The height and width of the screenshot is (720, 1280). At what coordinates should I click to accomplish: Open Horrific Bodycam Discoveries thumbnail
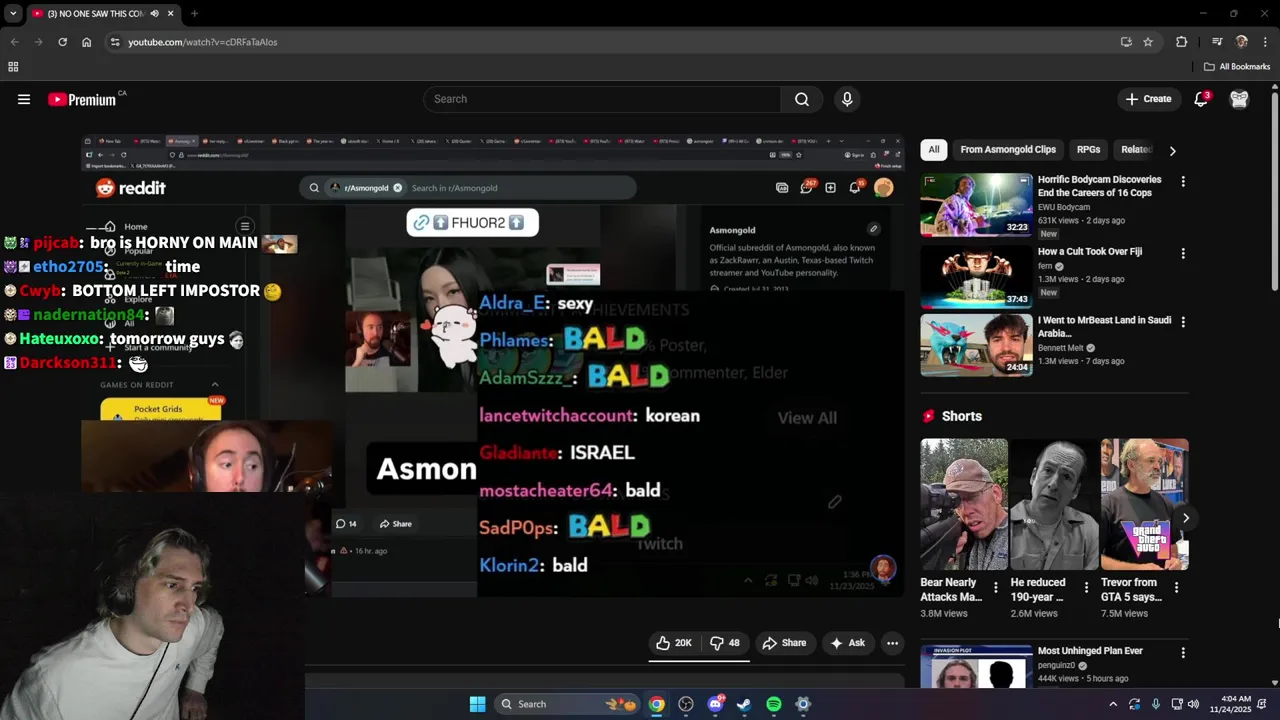(976, 205)
